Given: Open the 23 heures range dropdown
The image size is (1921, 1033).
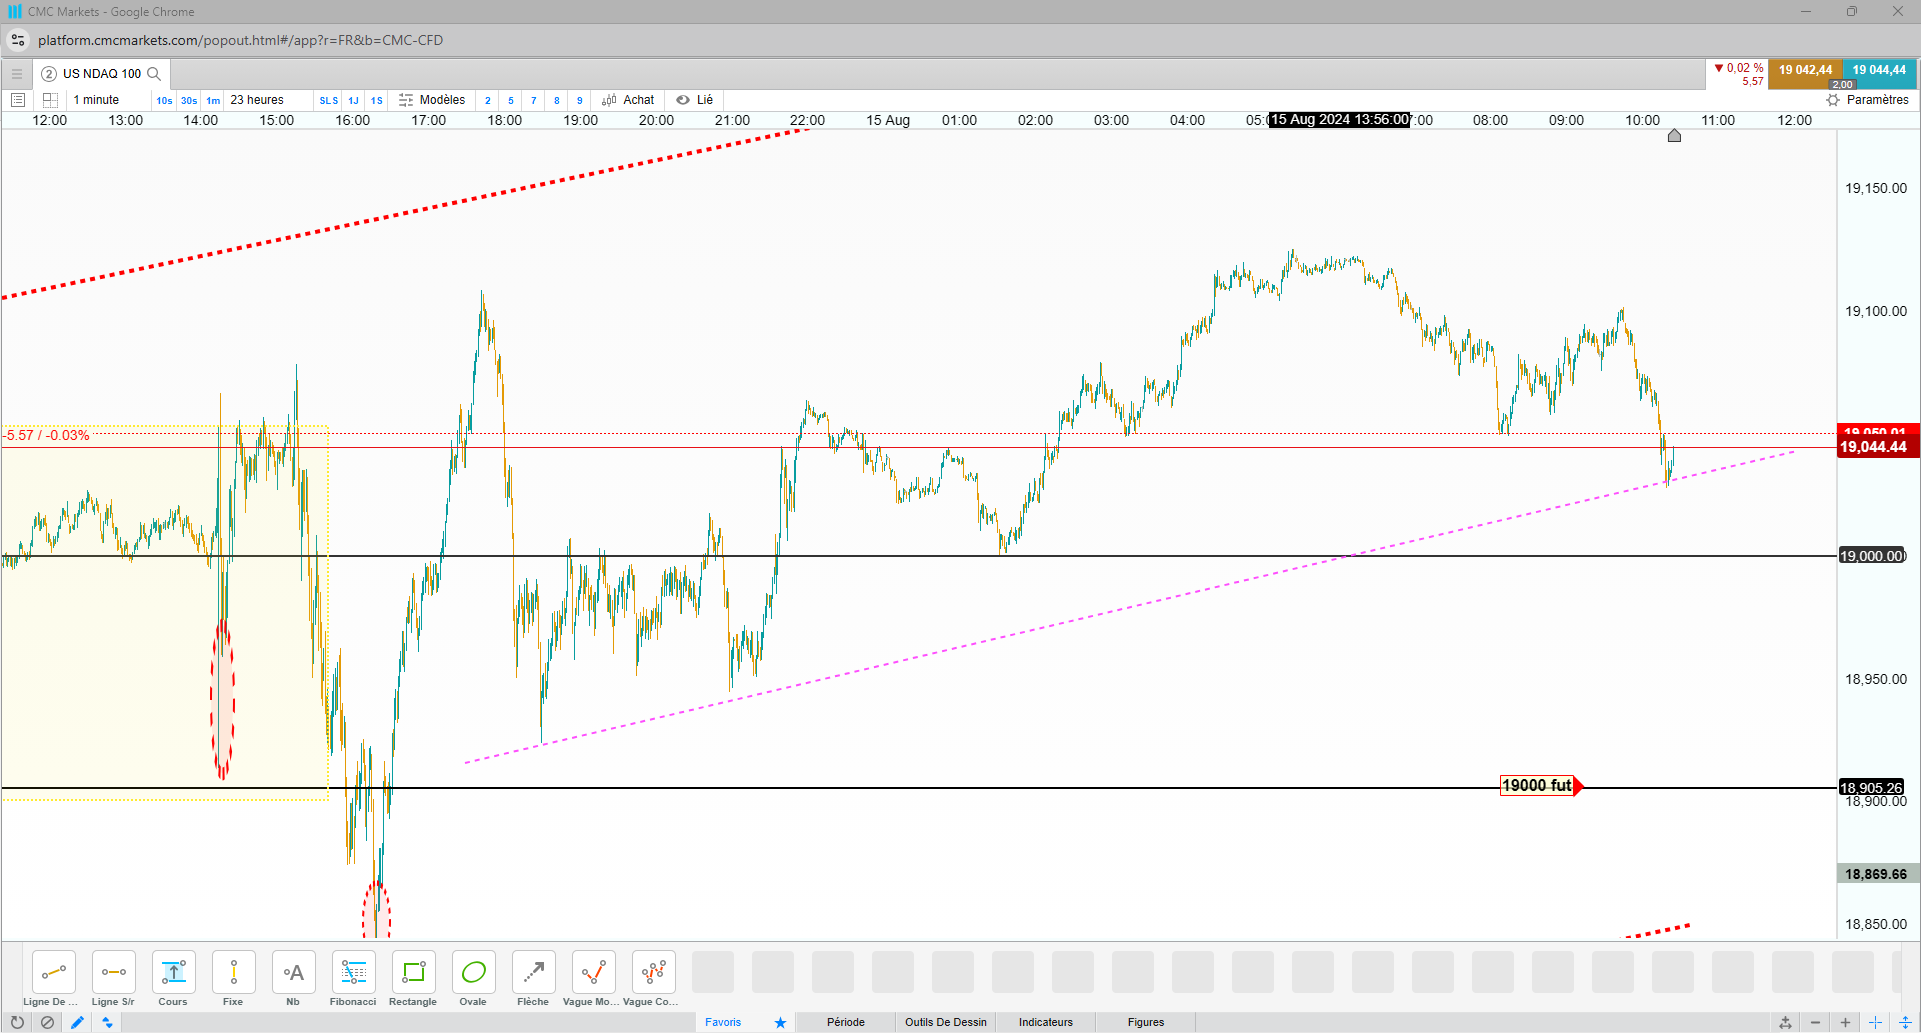Looking at the screenshot, I should pyautogui.click(x=257, y=100).
